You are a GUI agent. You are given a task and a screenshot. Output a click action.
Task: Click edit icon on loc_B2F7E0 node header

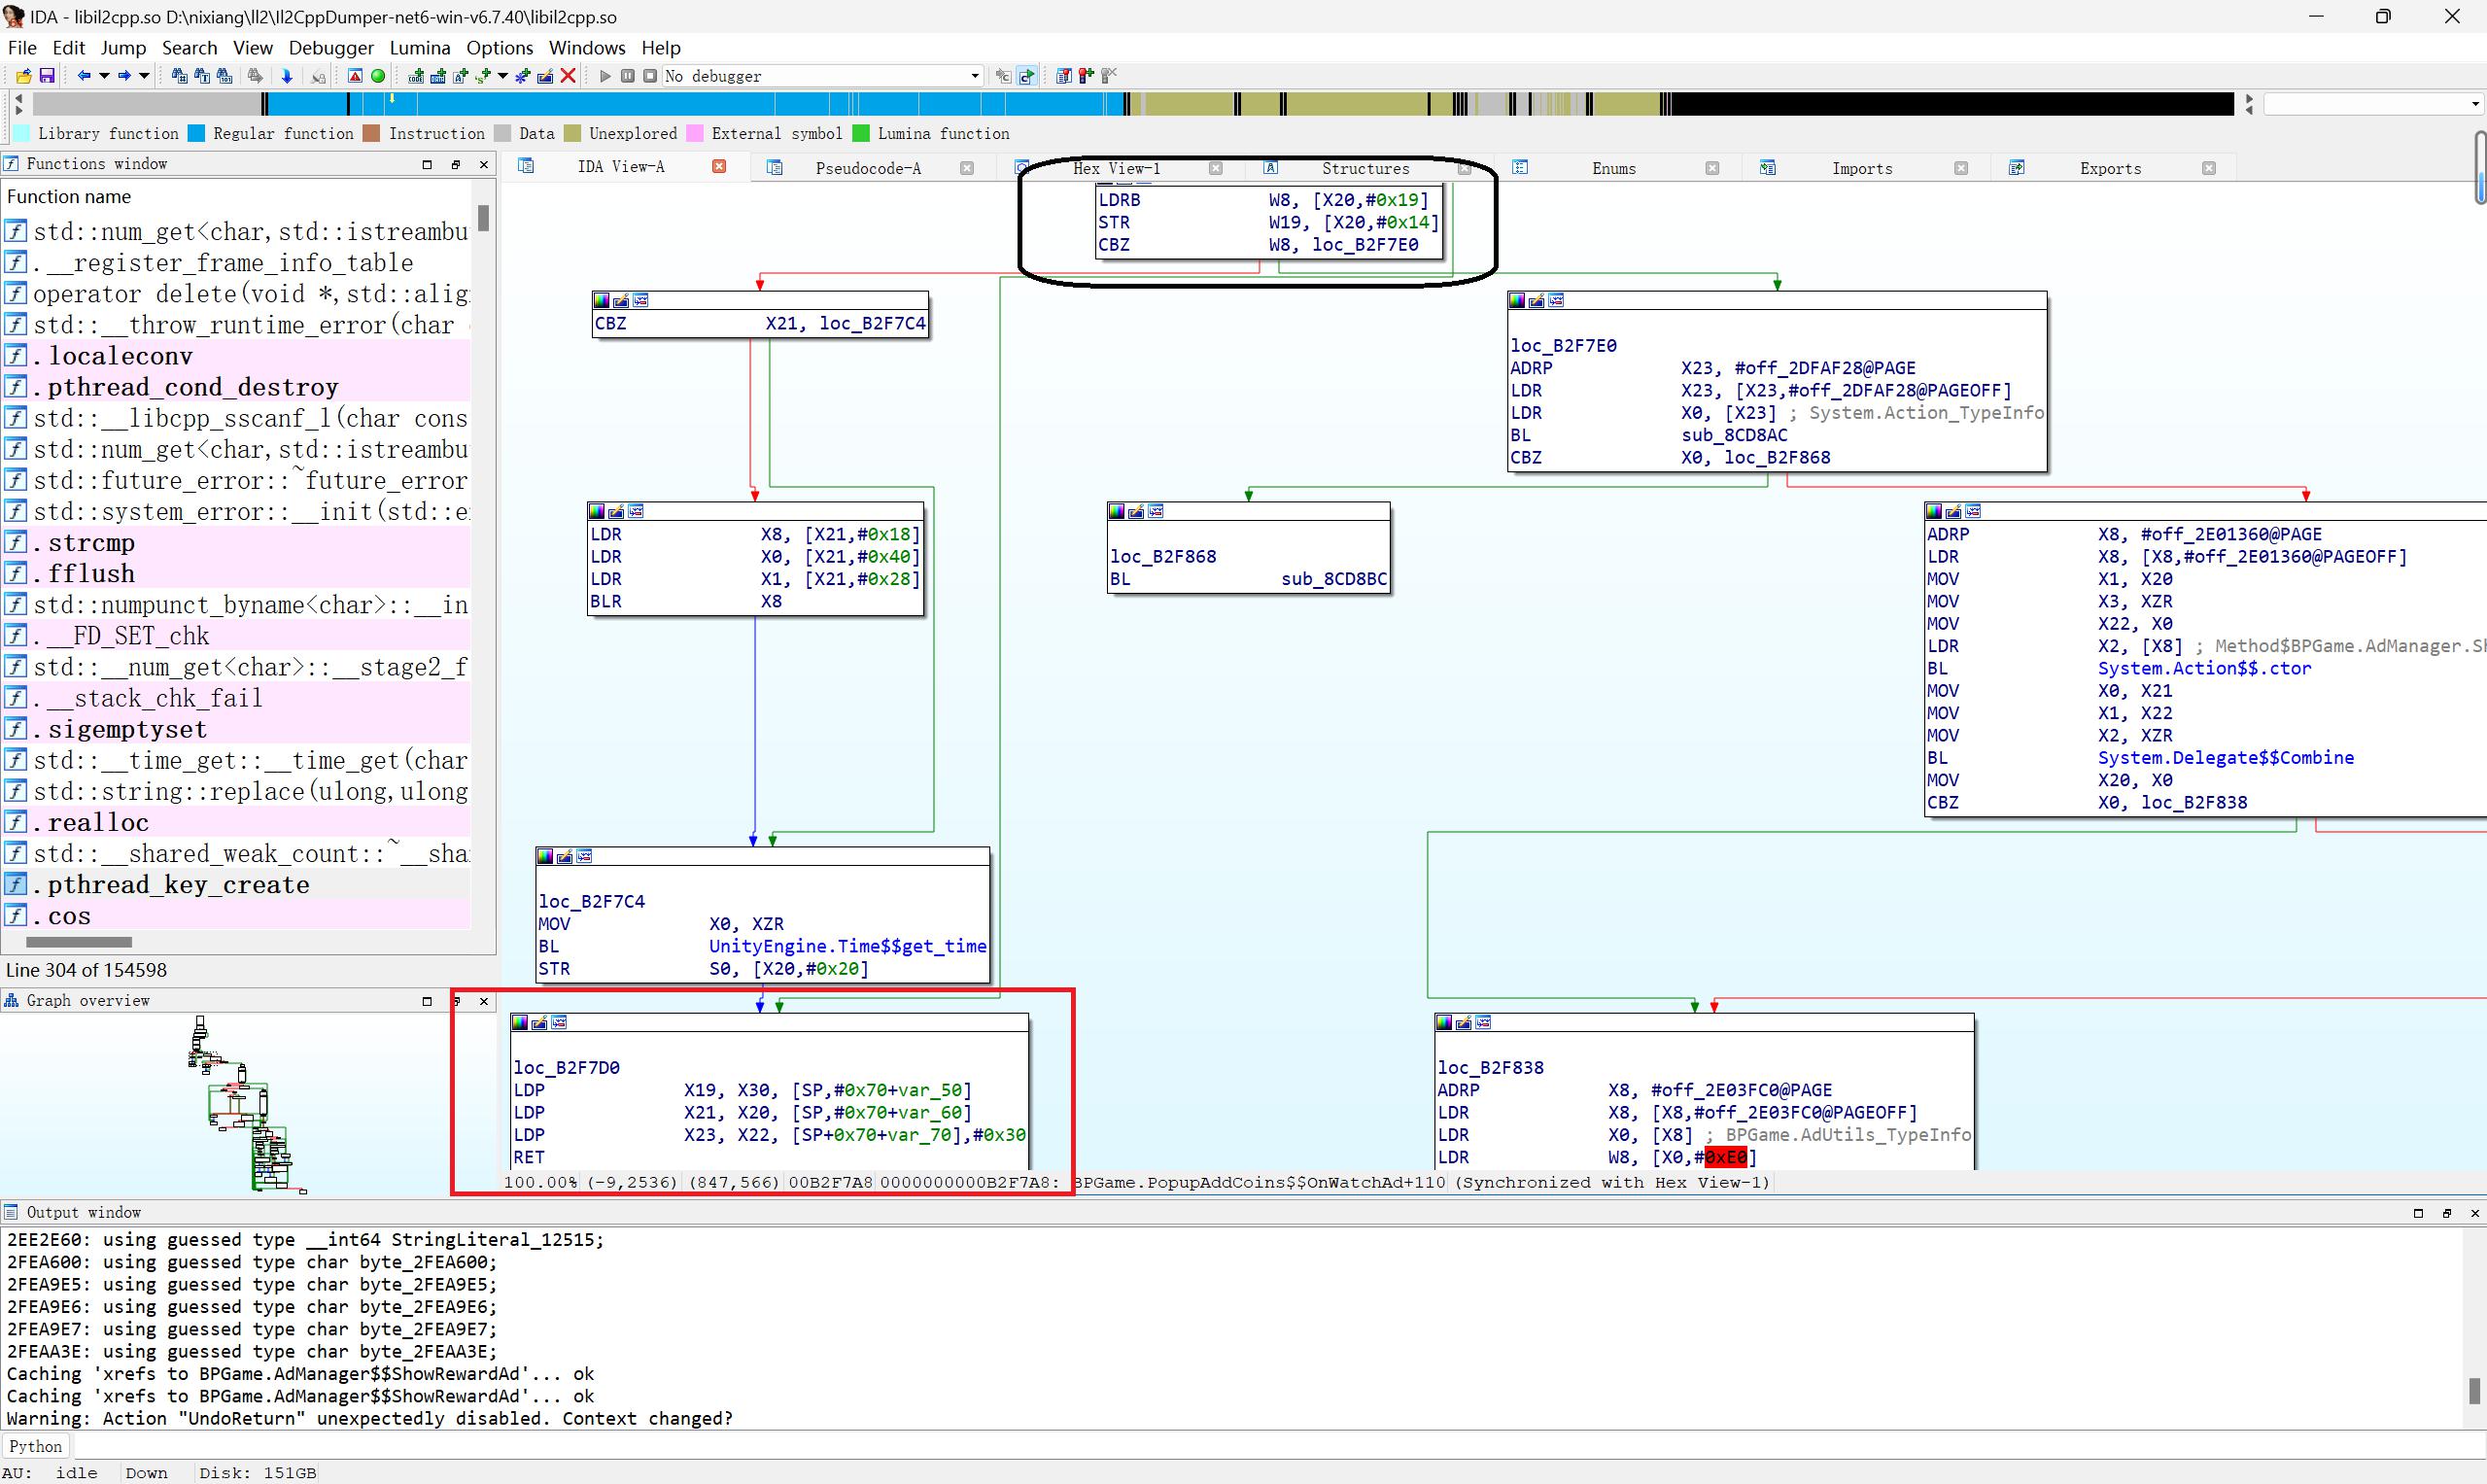[1537, 300]
